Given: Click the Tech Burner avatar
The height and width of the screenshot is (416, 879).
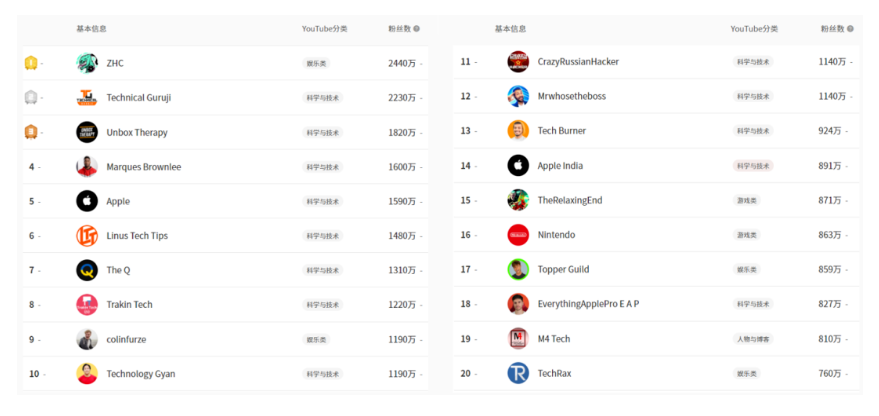Looking at the screenshot, I should coord(518,131).
